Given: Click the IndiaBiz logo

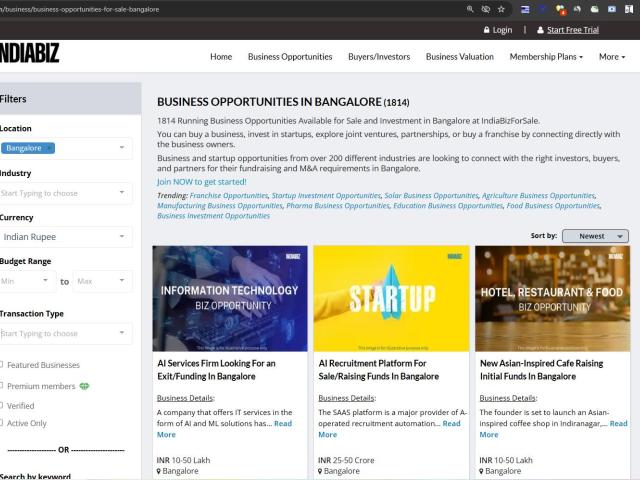Looking at the screenshot, I should pyautogui.click(x=29, y=53).
